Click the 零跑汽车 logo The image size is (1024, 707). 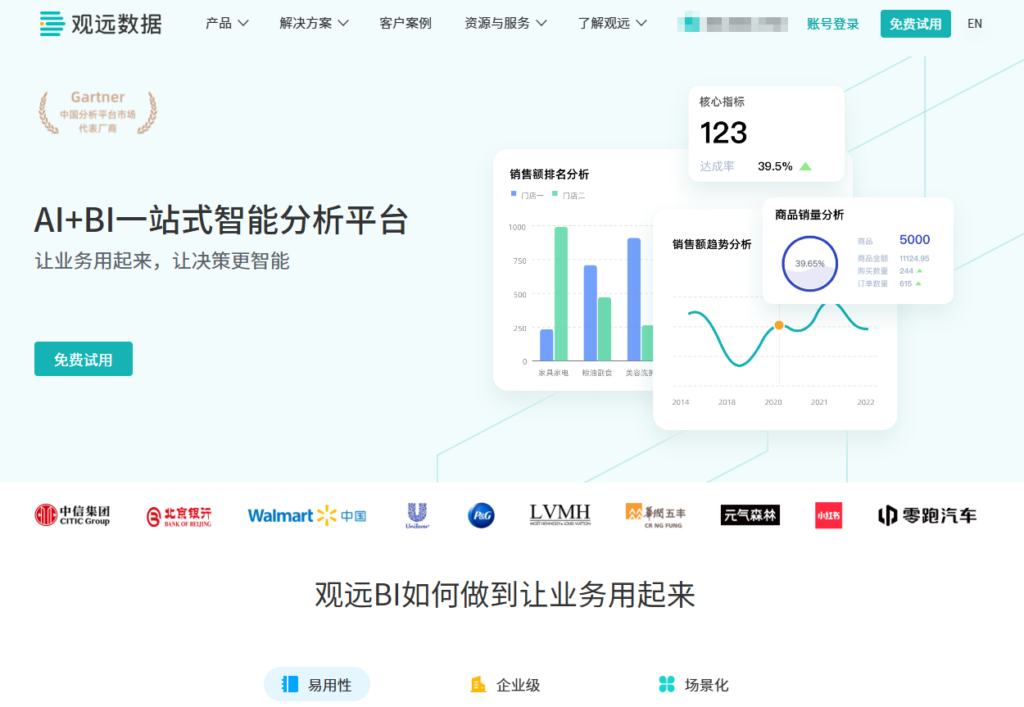coord(927,515)
